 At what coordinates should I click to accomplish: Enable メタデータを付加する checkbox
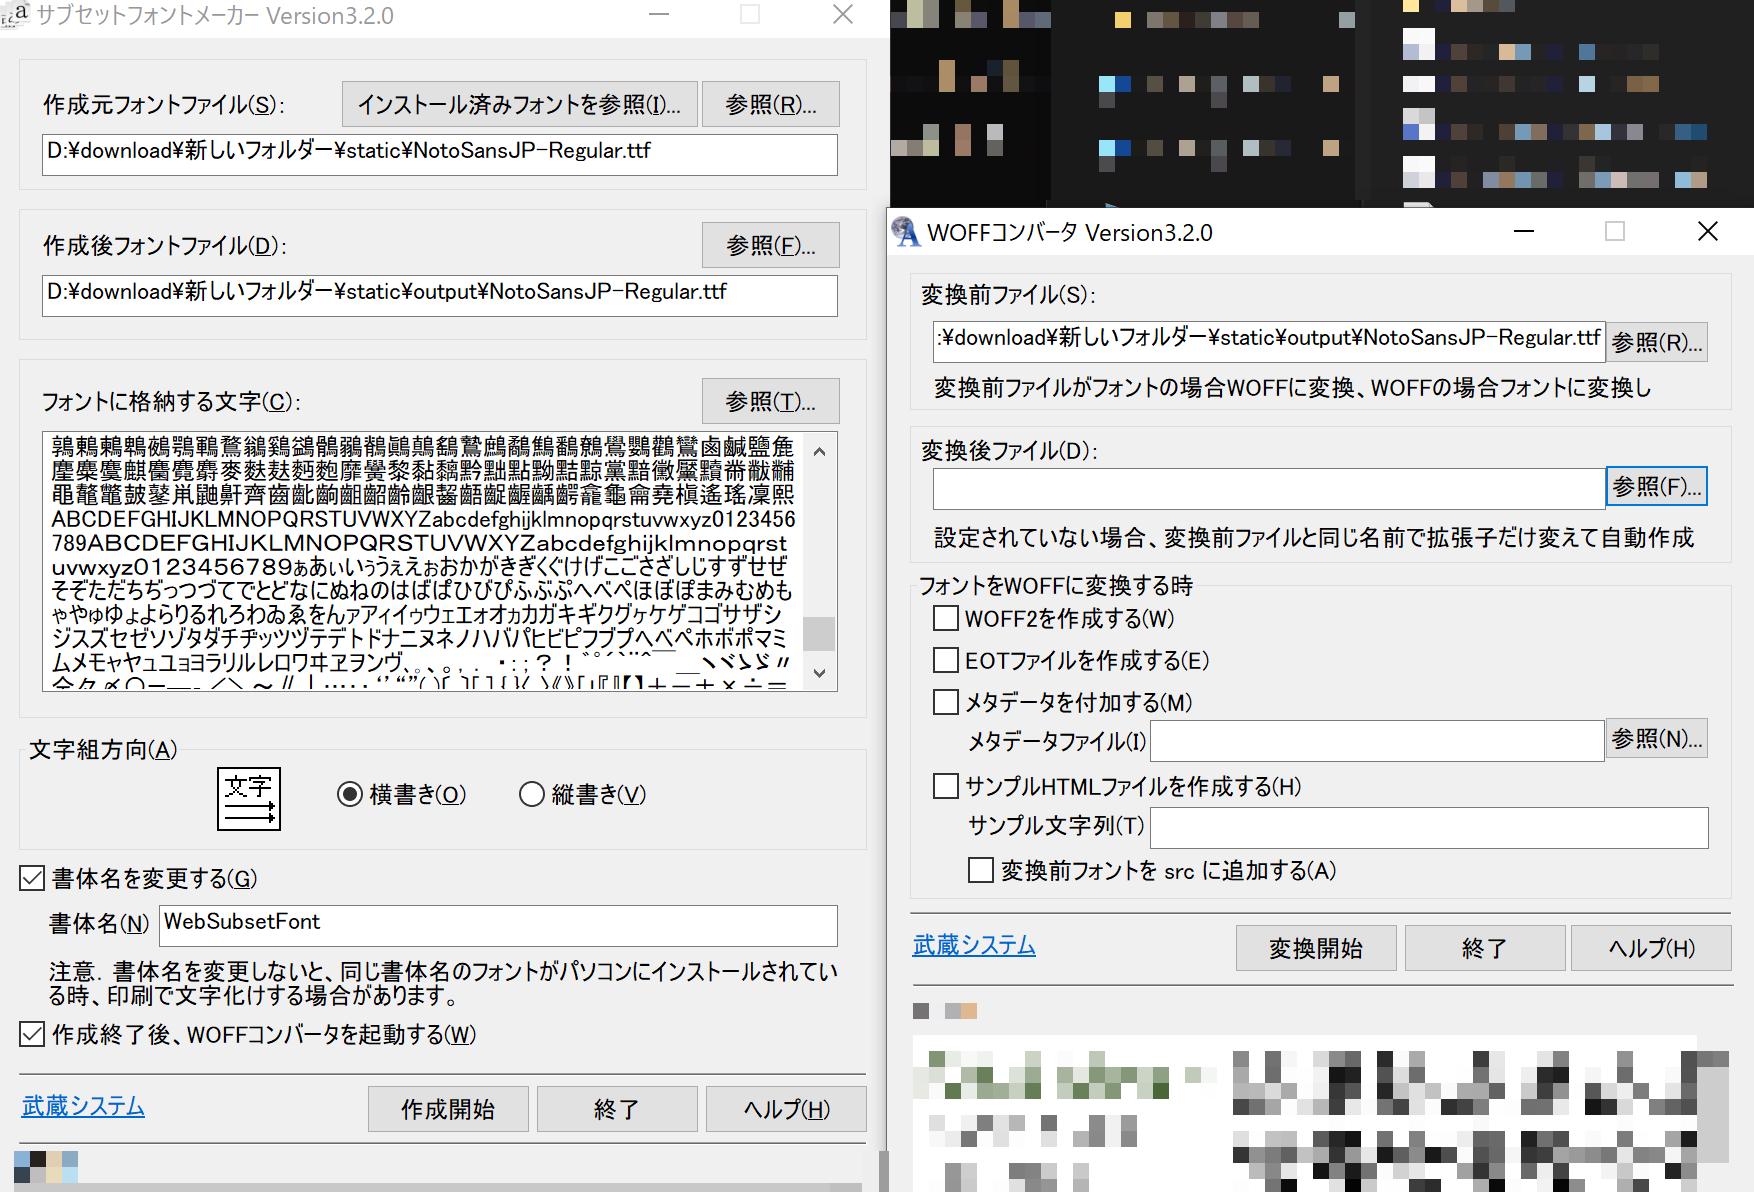pyautogui.click(x=944, y=702)
